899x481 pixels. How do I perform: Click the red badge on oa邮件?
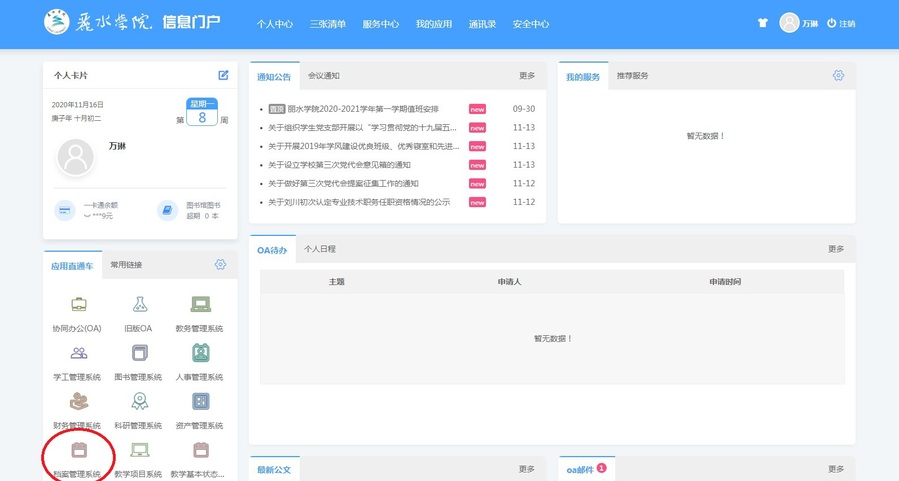click(x=601, y=468)
